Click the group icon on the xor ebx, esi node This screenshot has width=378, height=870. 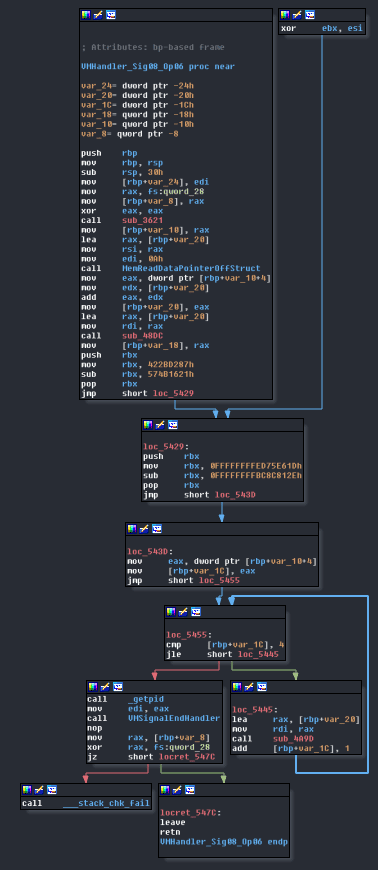[310, 15]
